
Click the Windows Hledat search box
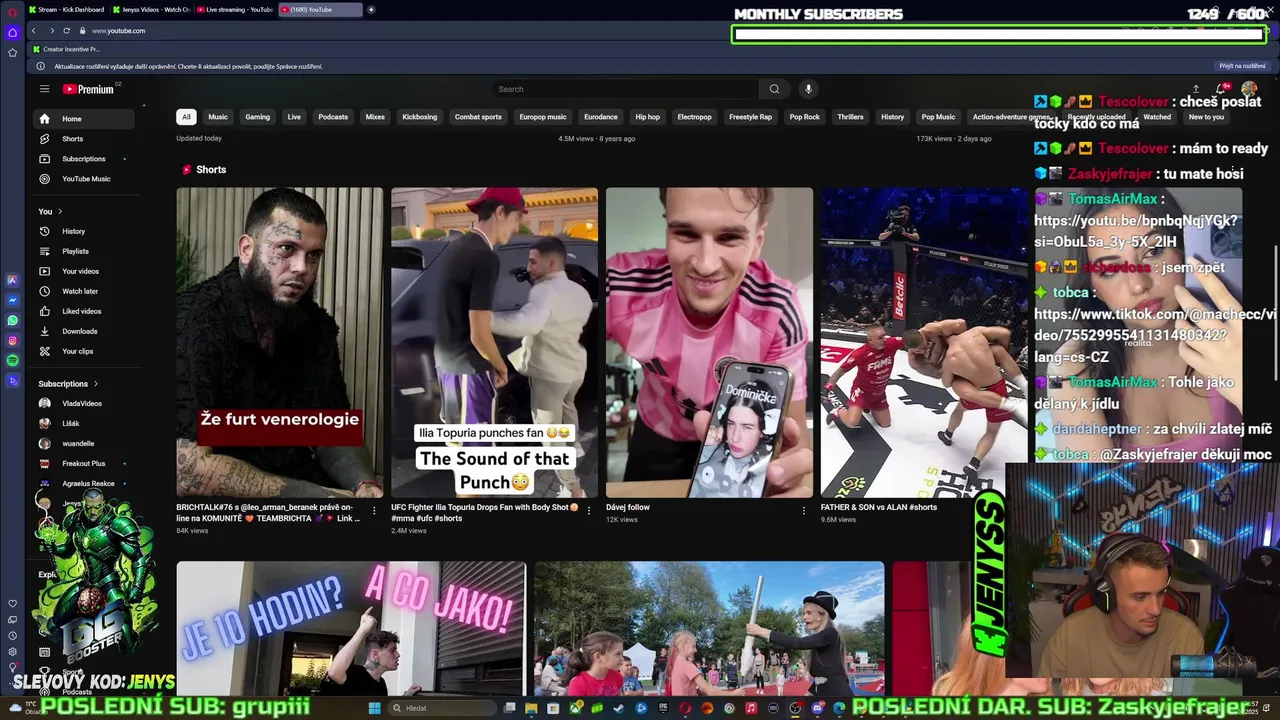point(440,708)
